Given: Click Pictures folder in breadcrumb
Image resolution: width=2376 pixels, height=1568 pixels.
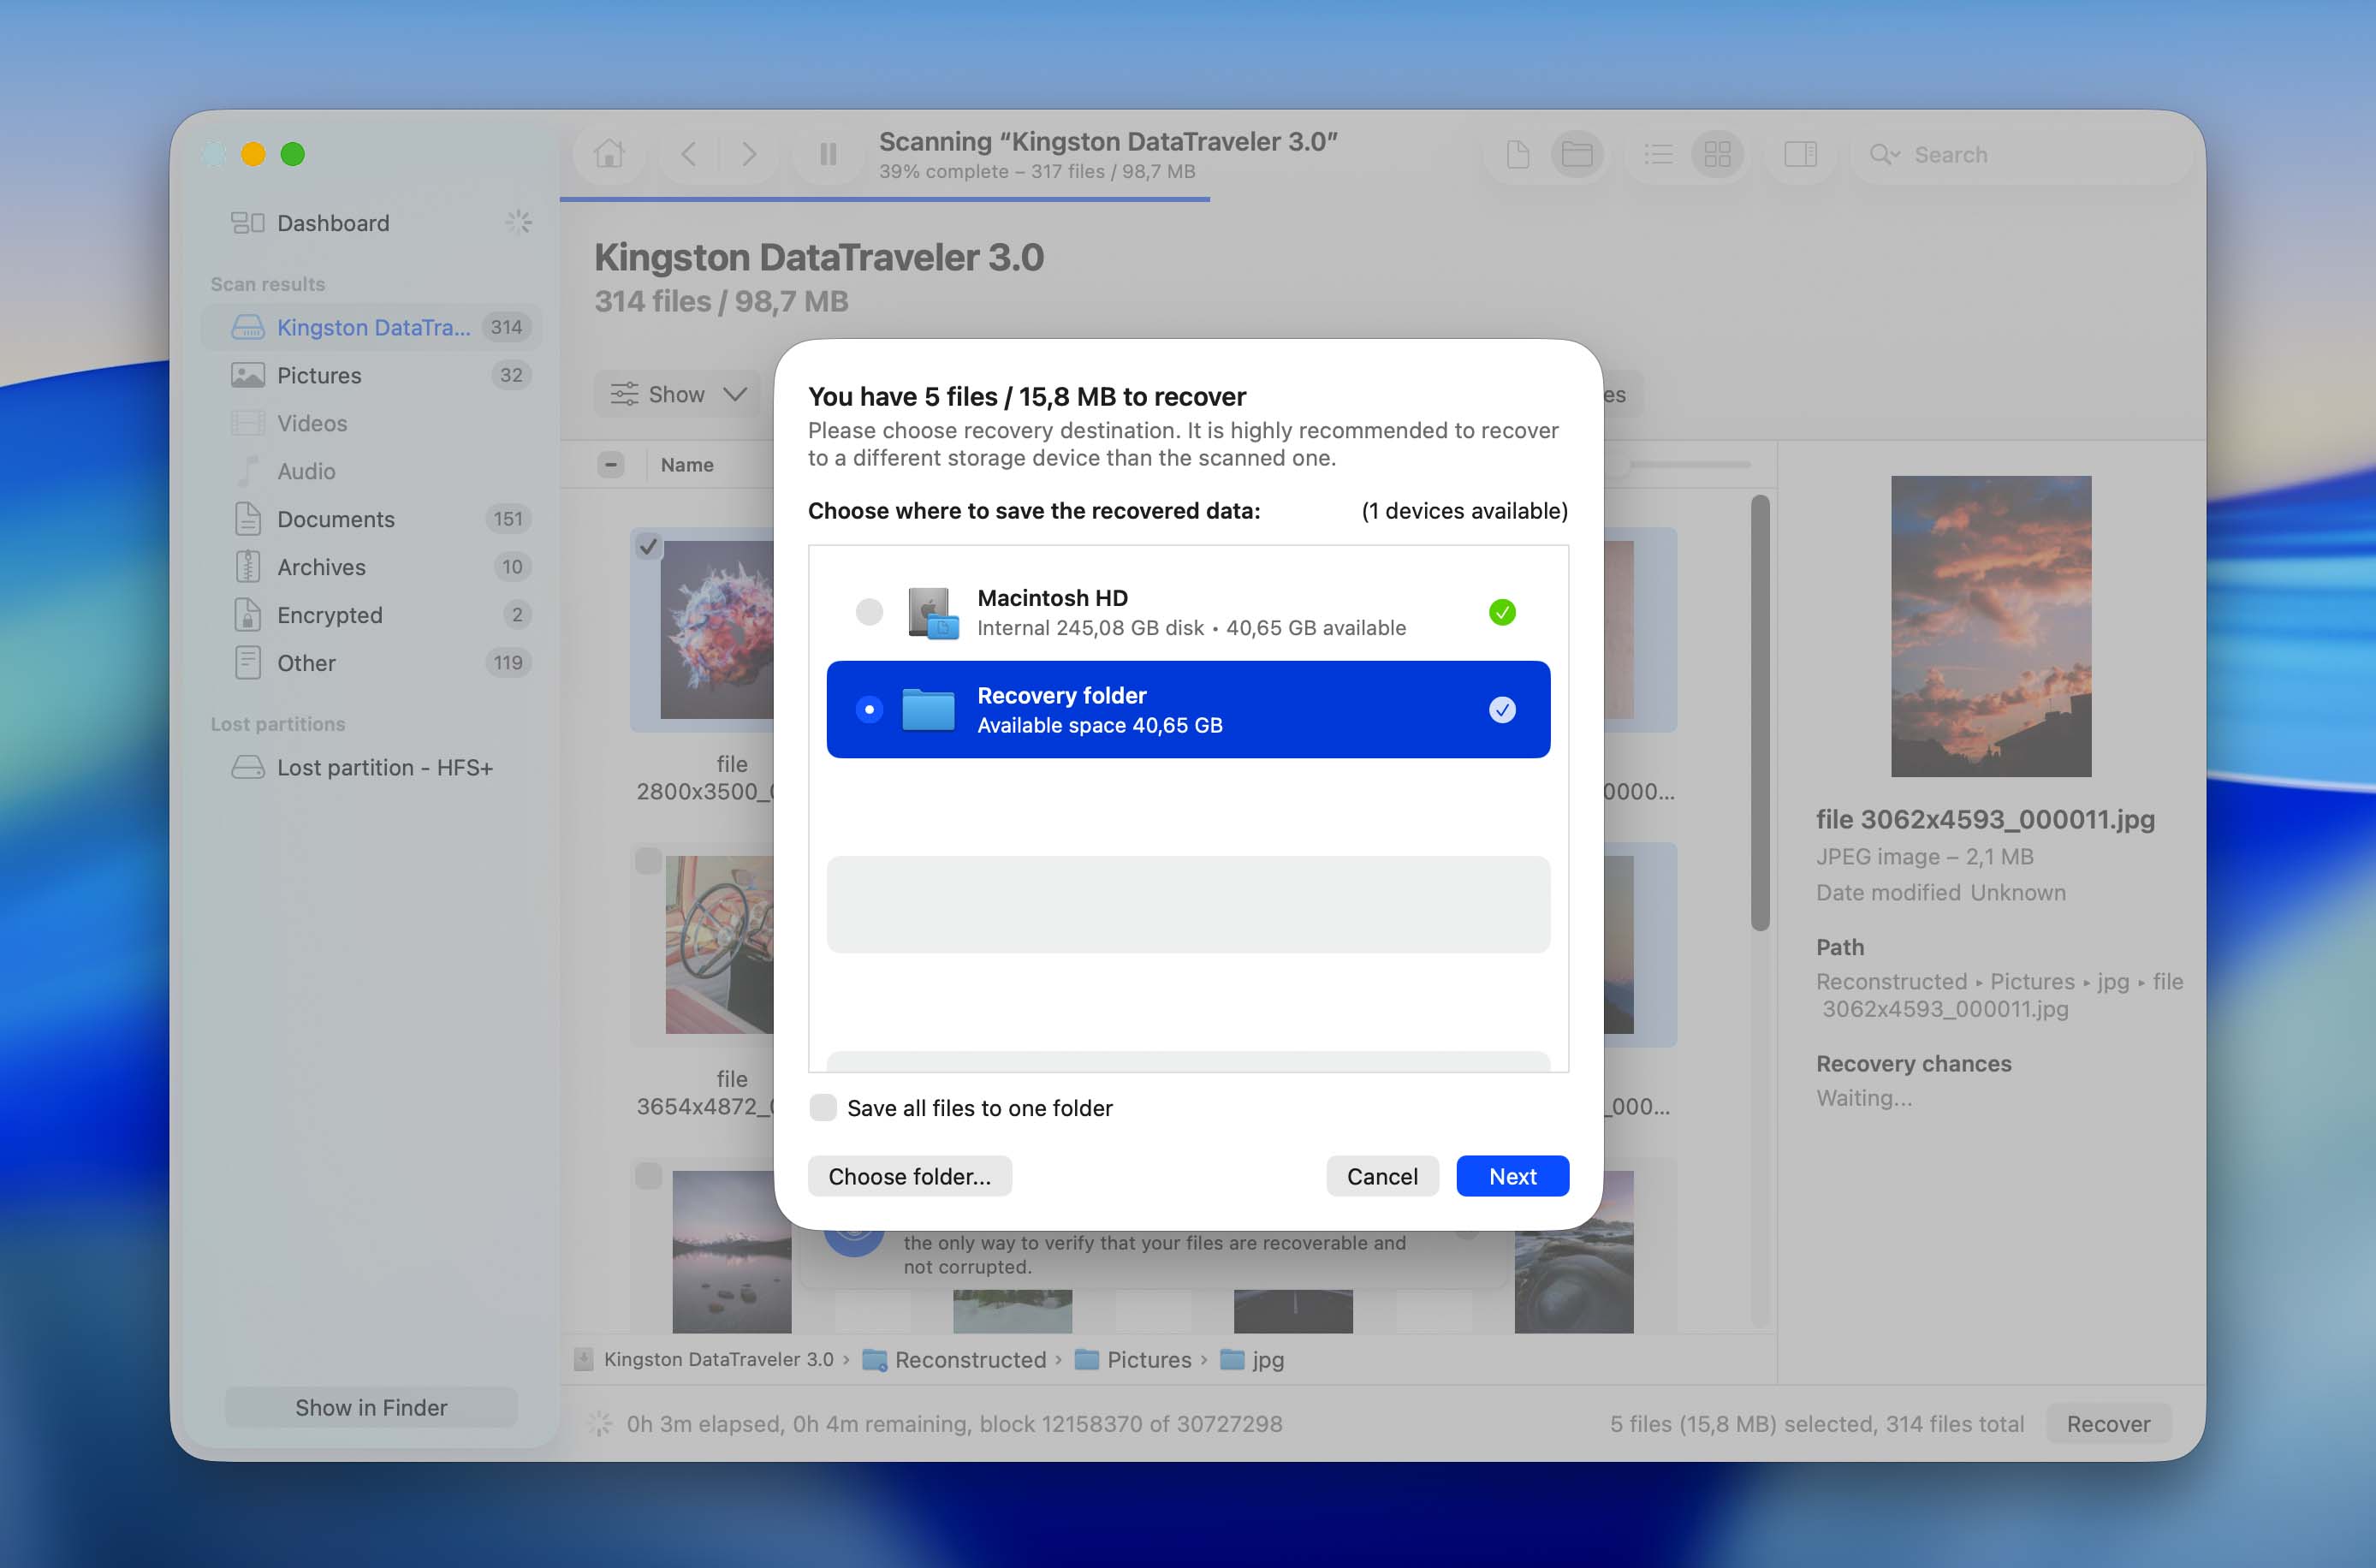Looking at the screenshot, I should 1134,1359.
